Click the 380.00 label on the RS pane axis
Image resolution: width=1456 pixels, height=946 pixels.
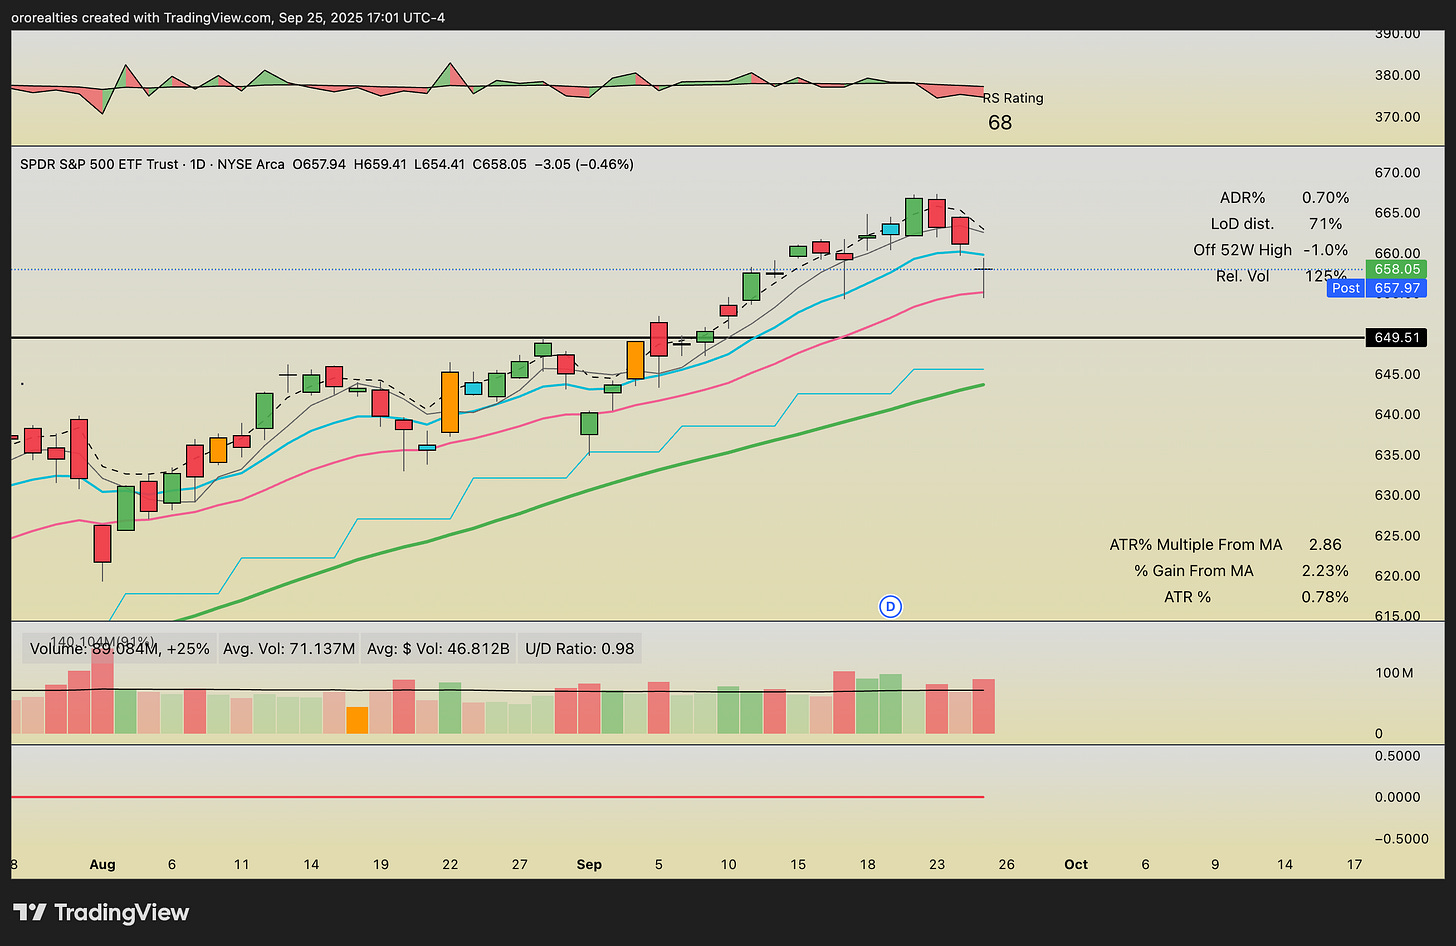[1397, 75]
